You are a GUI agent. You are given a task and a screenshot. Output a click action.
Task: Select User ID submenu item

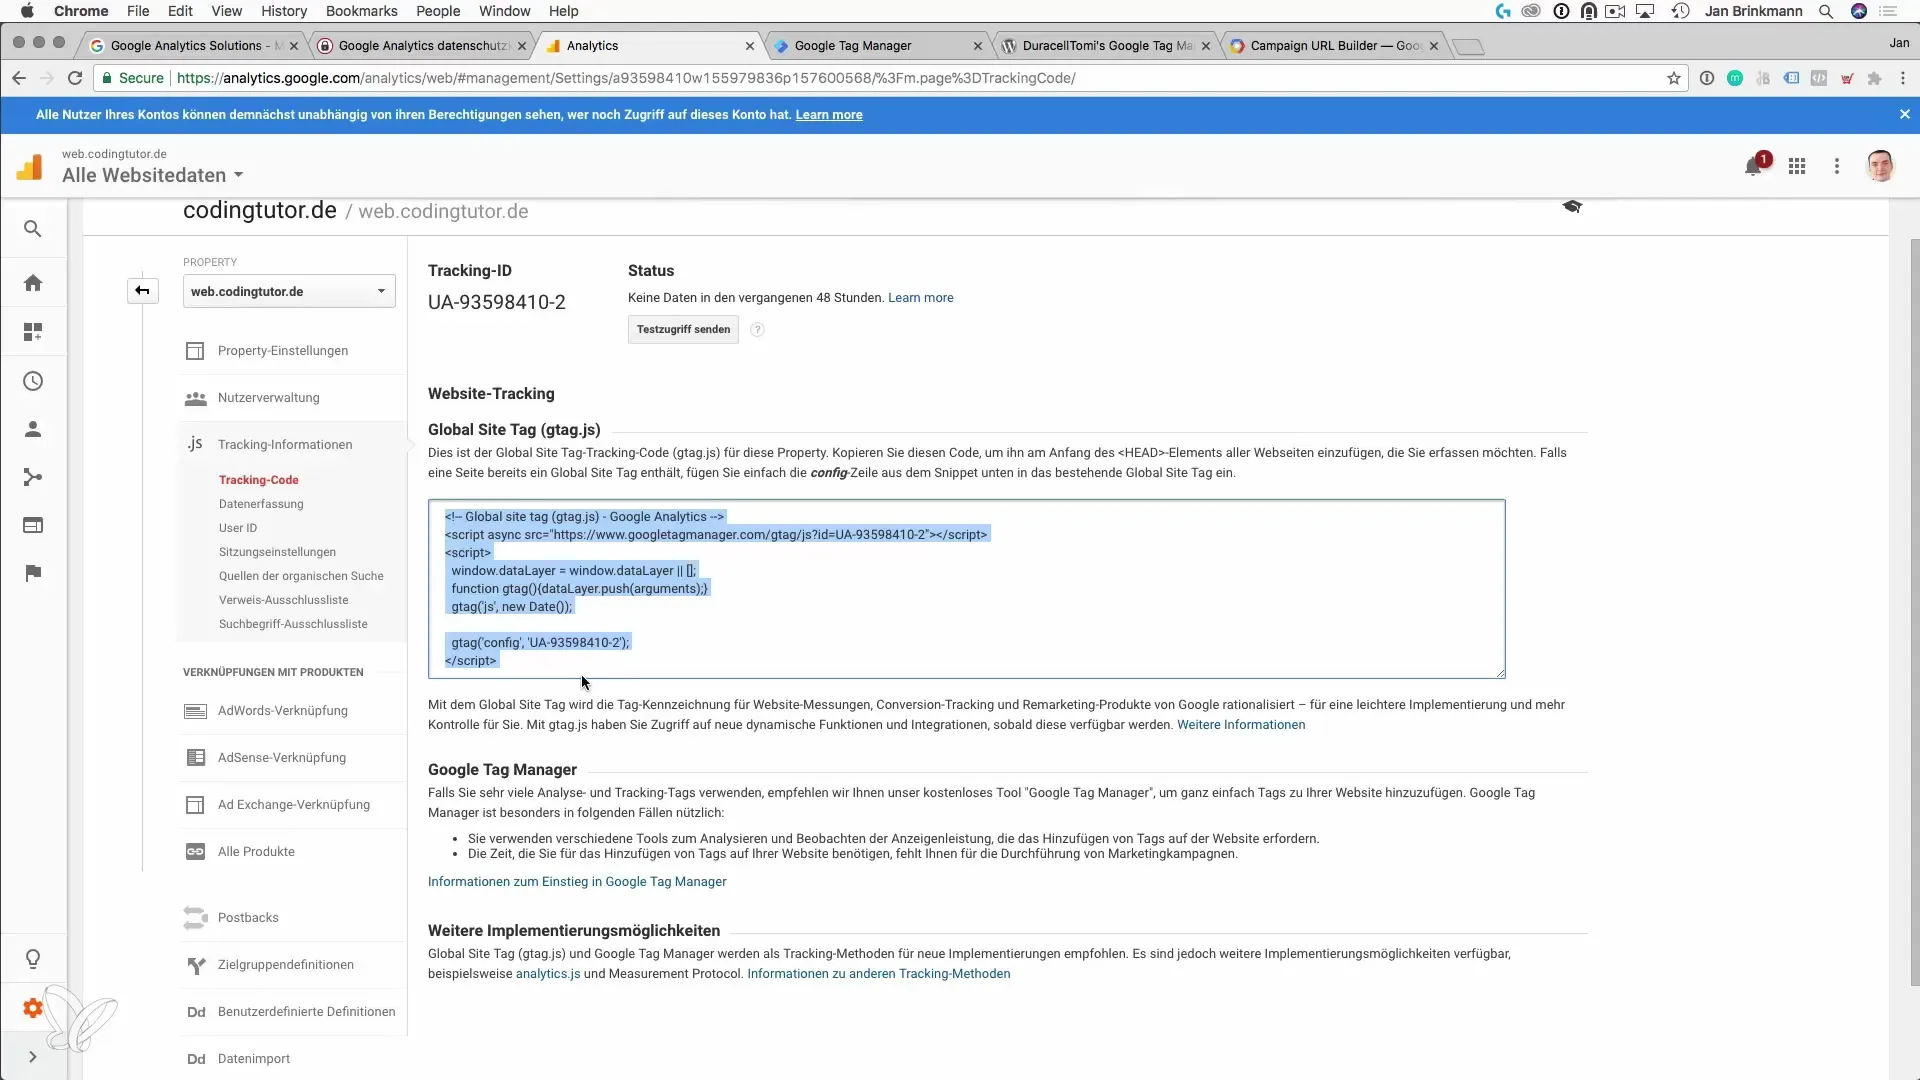point(238,528)
